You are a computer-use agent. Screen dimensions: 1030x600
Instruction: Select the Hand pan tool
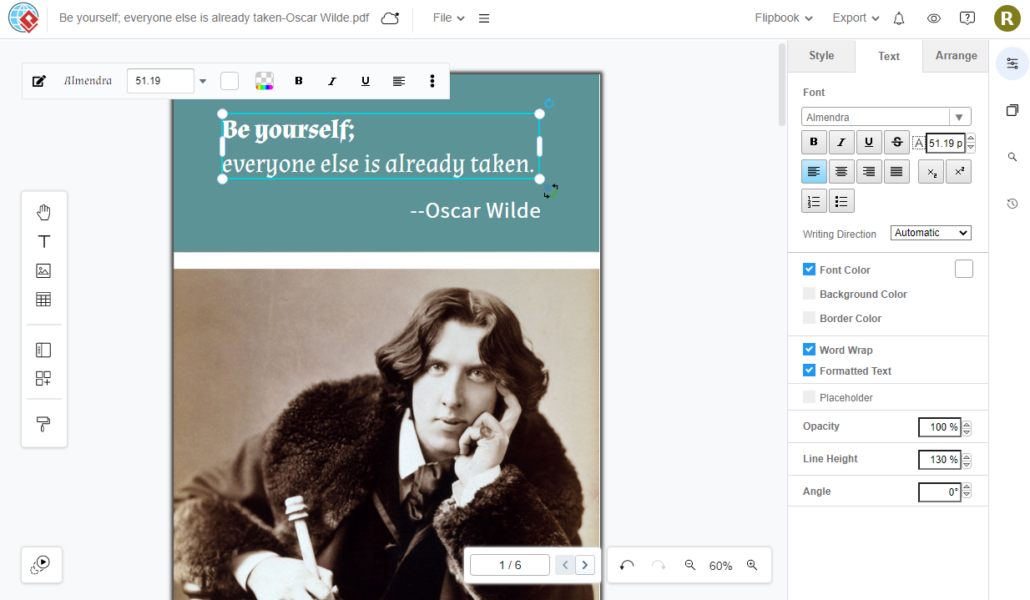coord(43,211)
